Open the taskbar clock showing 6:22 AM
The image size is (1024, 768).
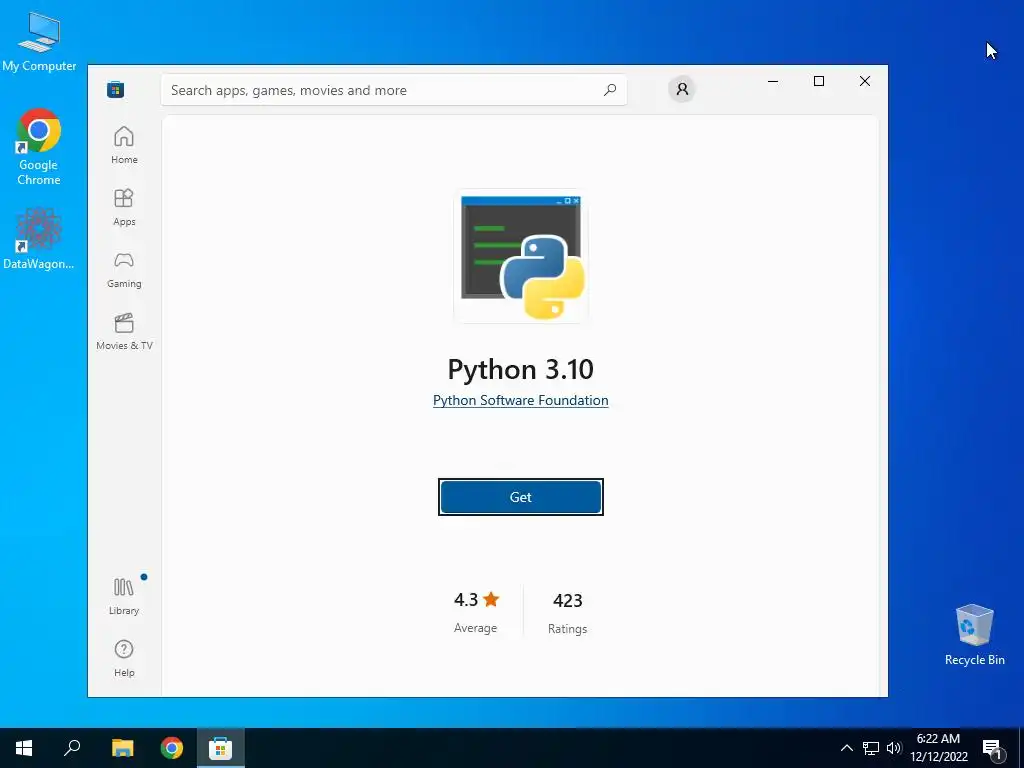tap(938, 748)
